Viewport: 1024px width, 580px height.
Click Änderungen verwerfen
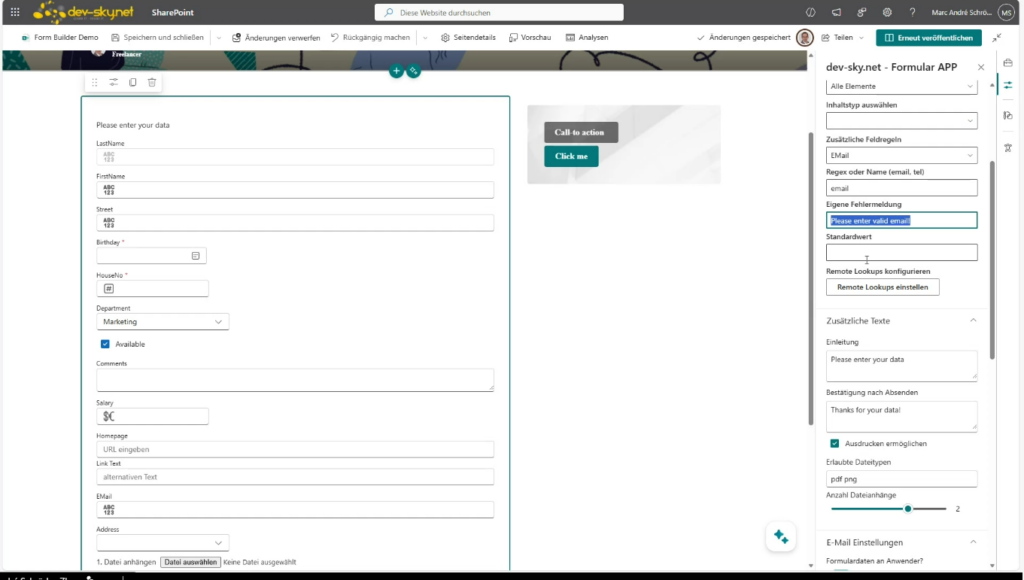coord(276,38)
